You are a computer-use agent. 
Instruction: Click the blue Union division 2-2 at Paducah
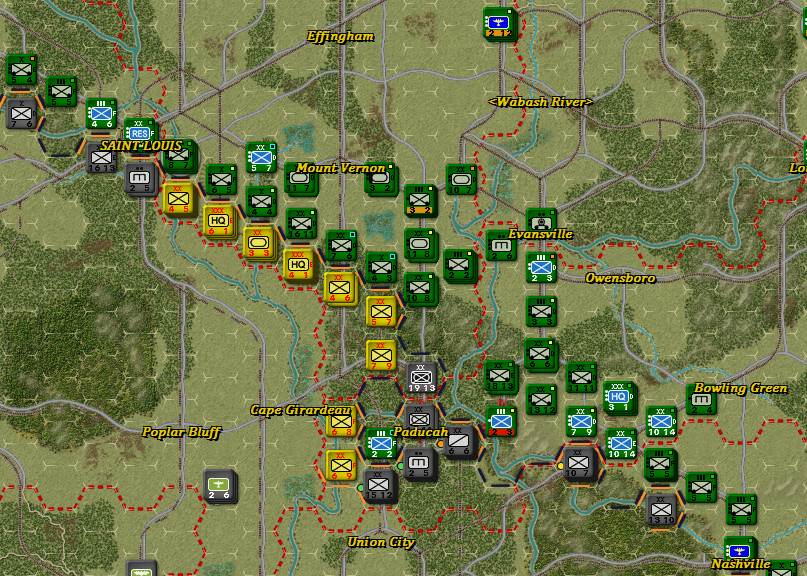(380, 443)
